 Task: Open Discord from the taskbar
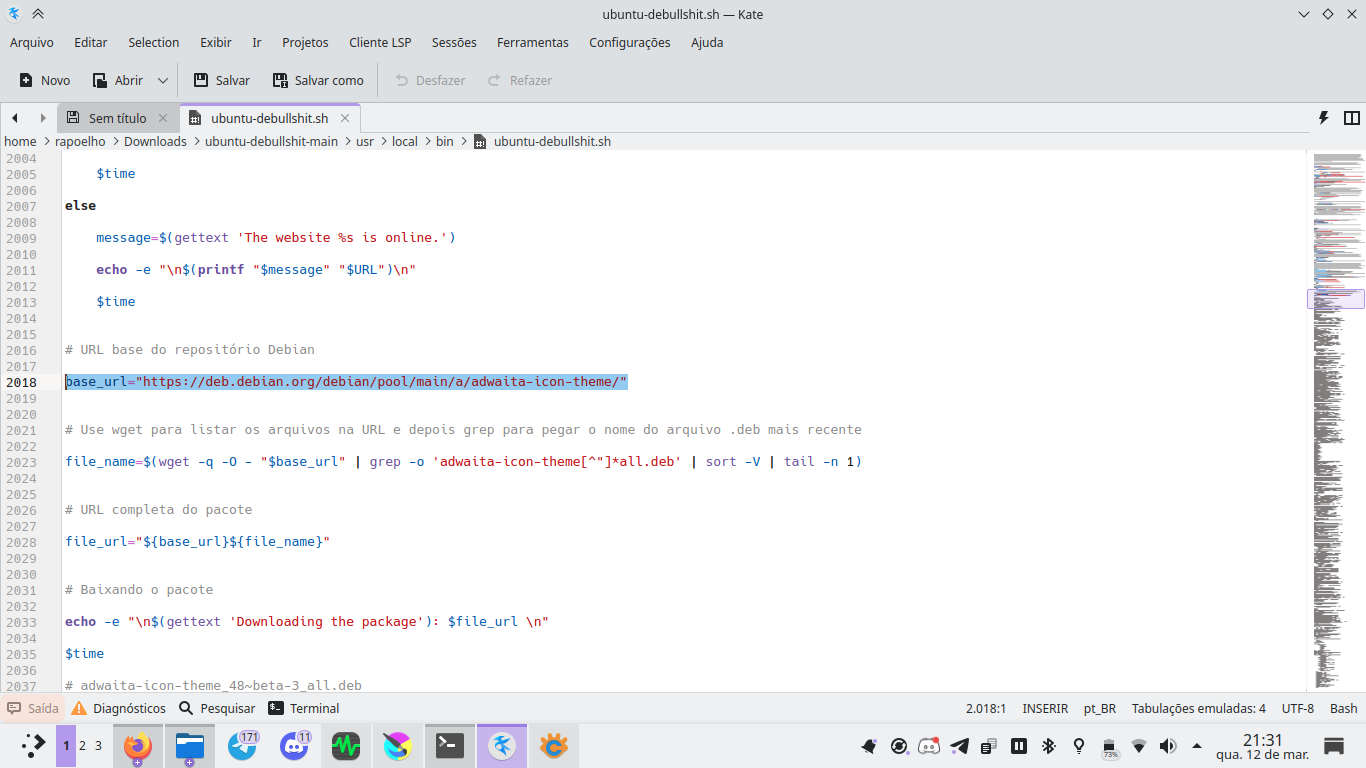[294, 746]
